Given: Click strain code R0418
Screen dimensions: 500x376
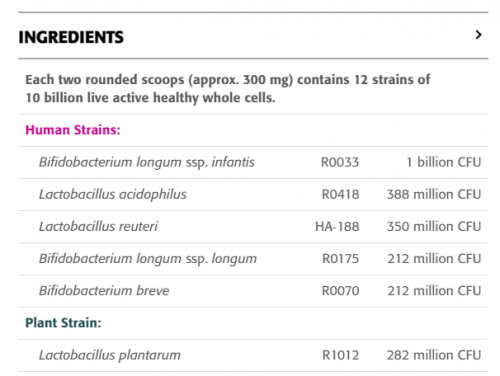Looking at the screenshot, I should click(x=340, y=194).
